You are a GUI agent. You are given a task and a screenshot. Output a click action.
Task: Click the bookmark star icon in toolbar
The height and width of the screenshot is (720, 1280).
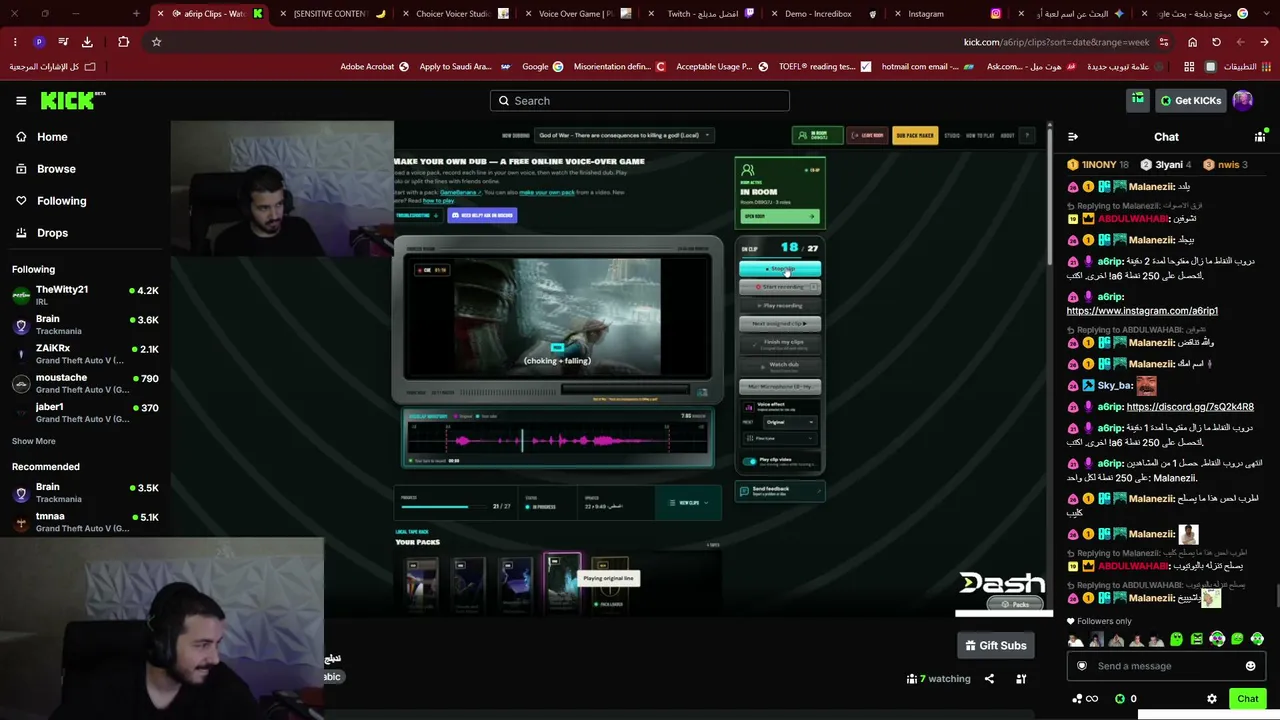point(156,42)
